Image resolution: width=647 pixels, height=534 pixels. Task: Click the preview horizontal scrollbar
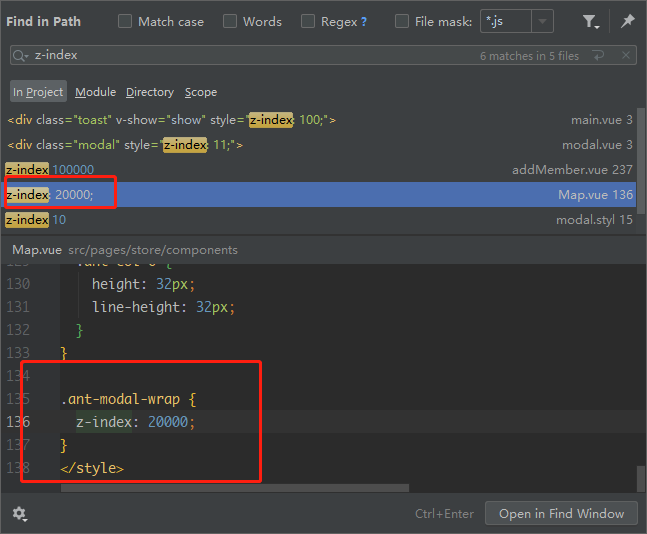(x=235, y=488)
